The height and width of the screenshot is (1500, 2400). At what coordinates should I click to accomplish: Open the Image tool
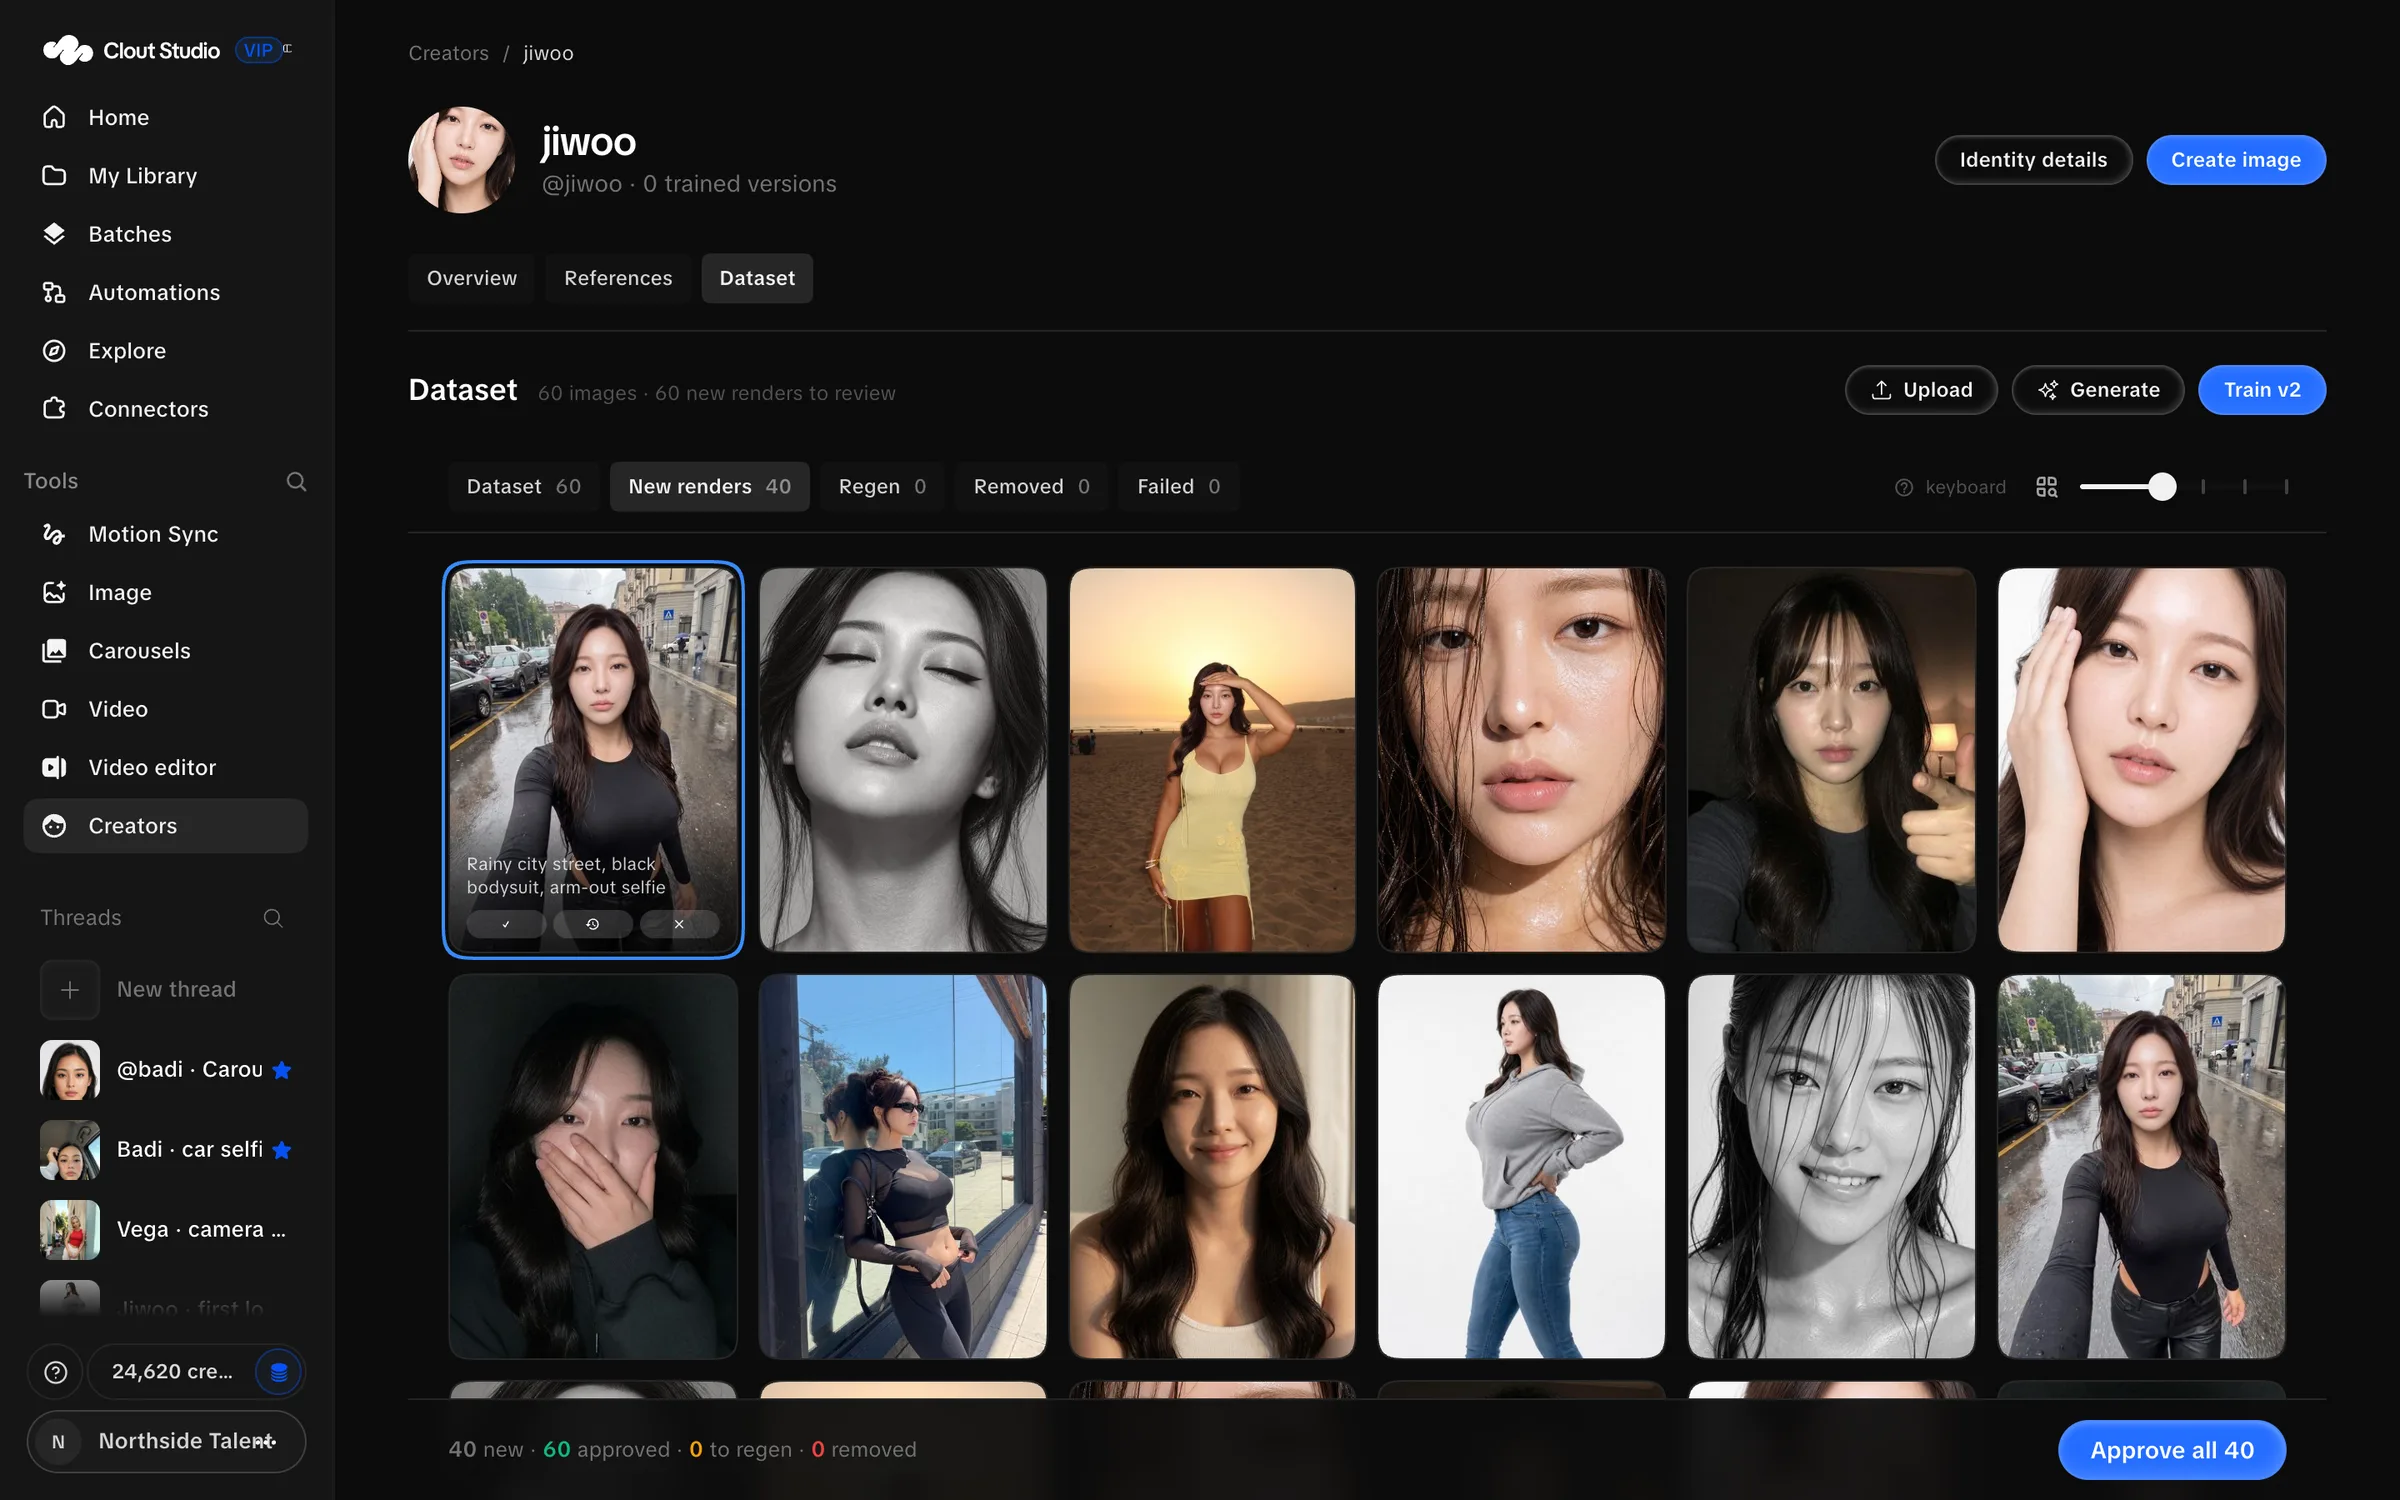165,592
